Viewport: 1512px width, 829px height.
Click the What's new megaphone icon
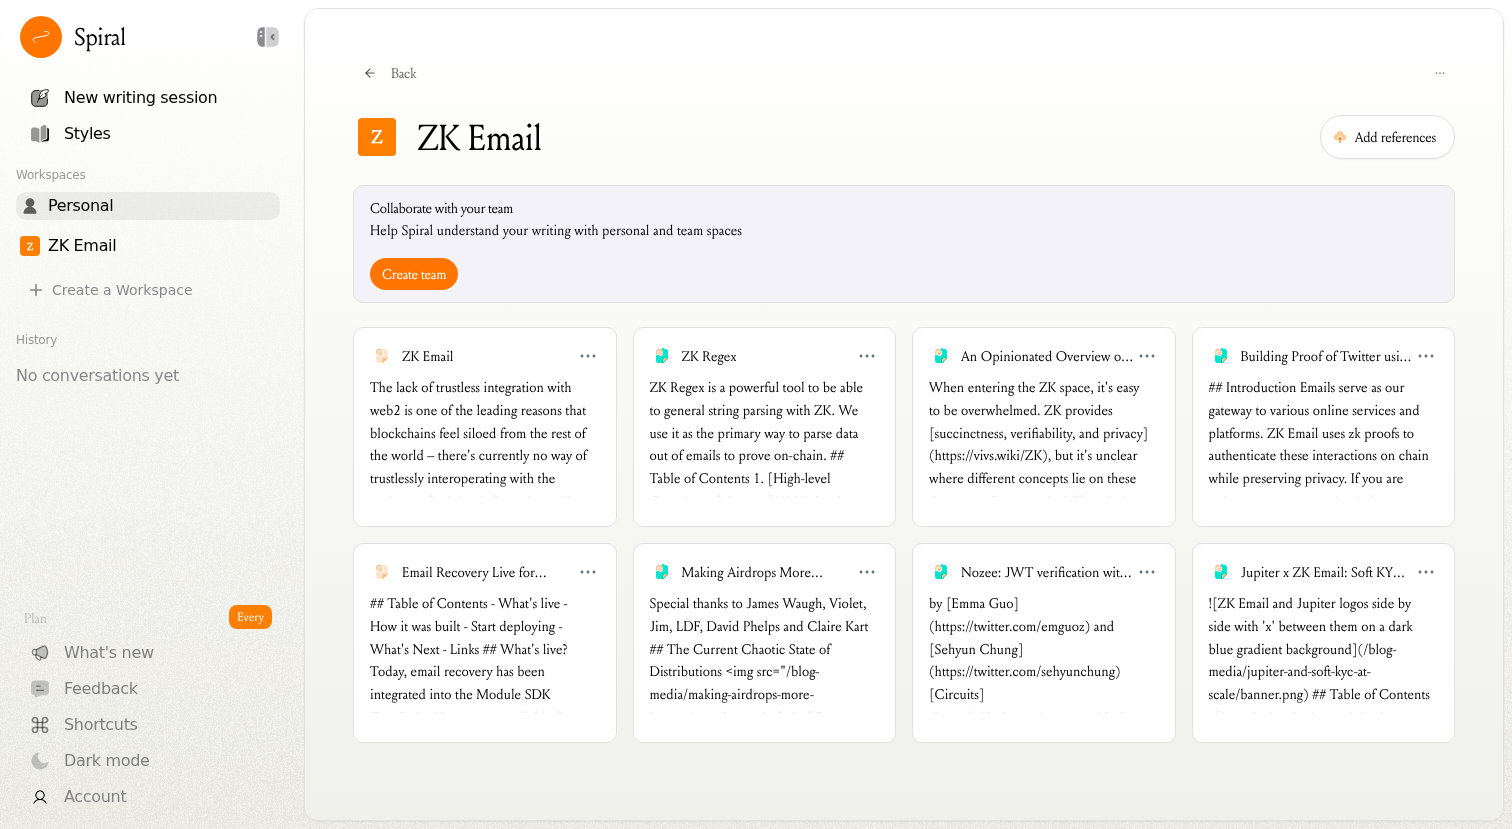coord(40,652)
